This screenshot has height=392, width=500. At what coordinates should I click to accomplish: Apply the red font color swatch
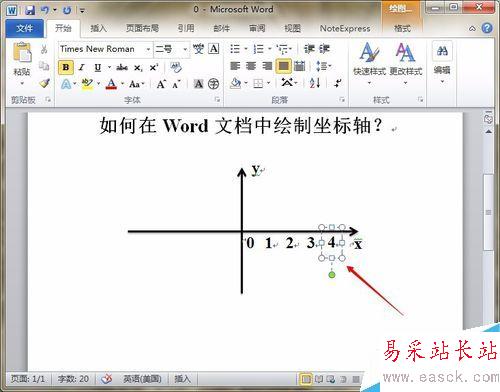tap(111, 84)
